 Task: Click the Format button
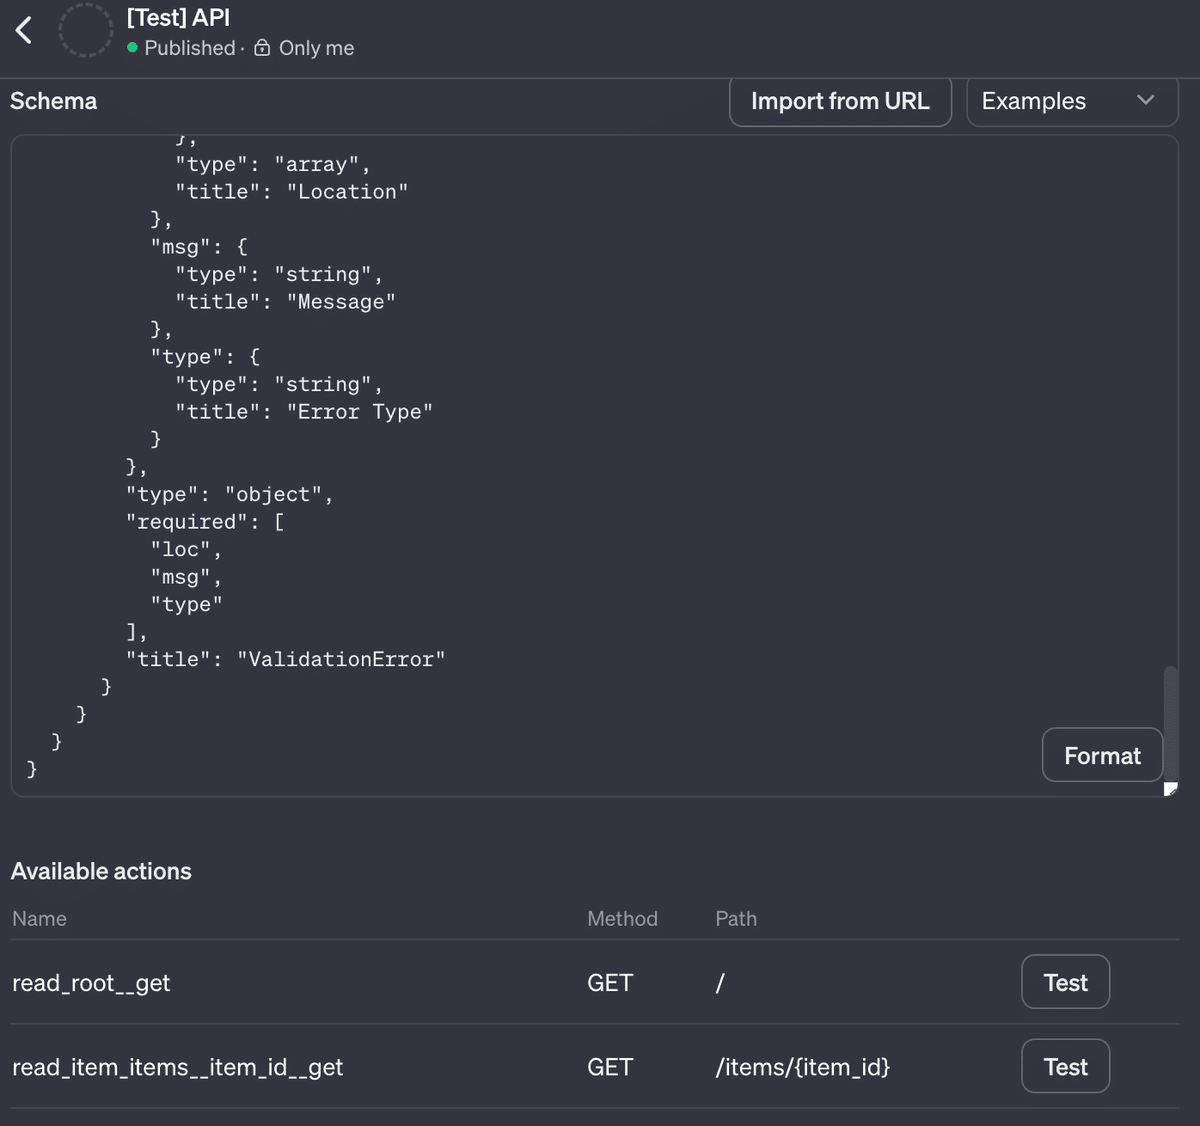tap(1102, 755)
